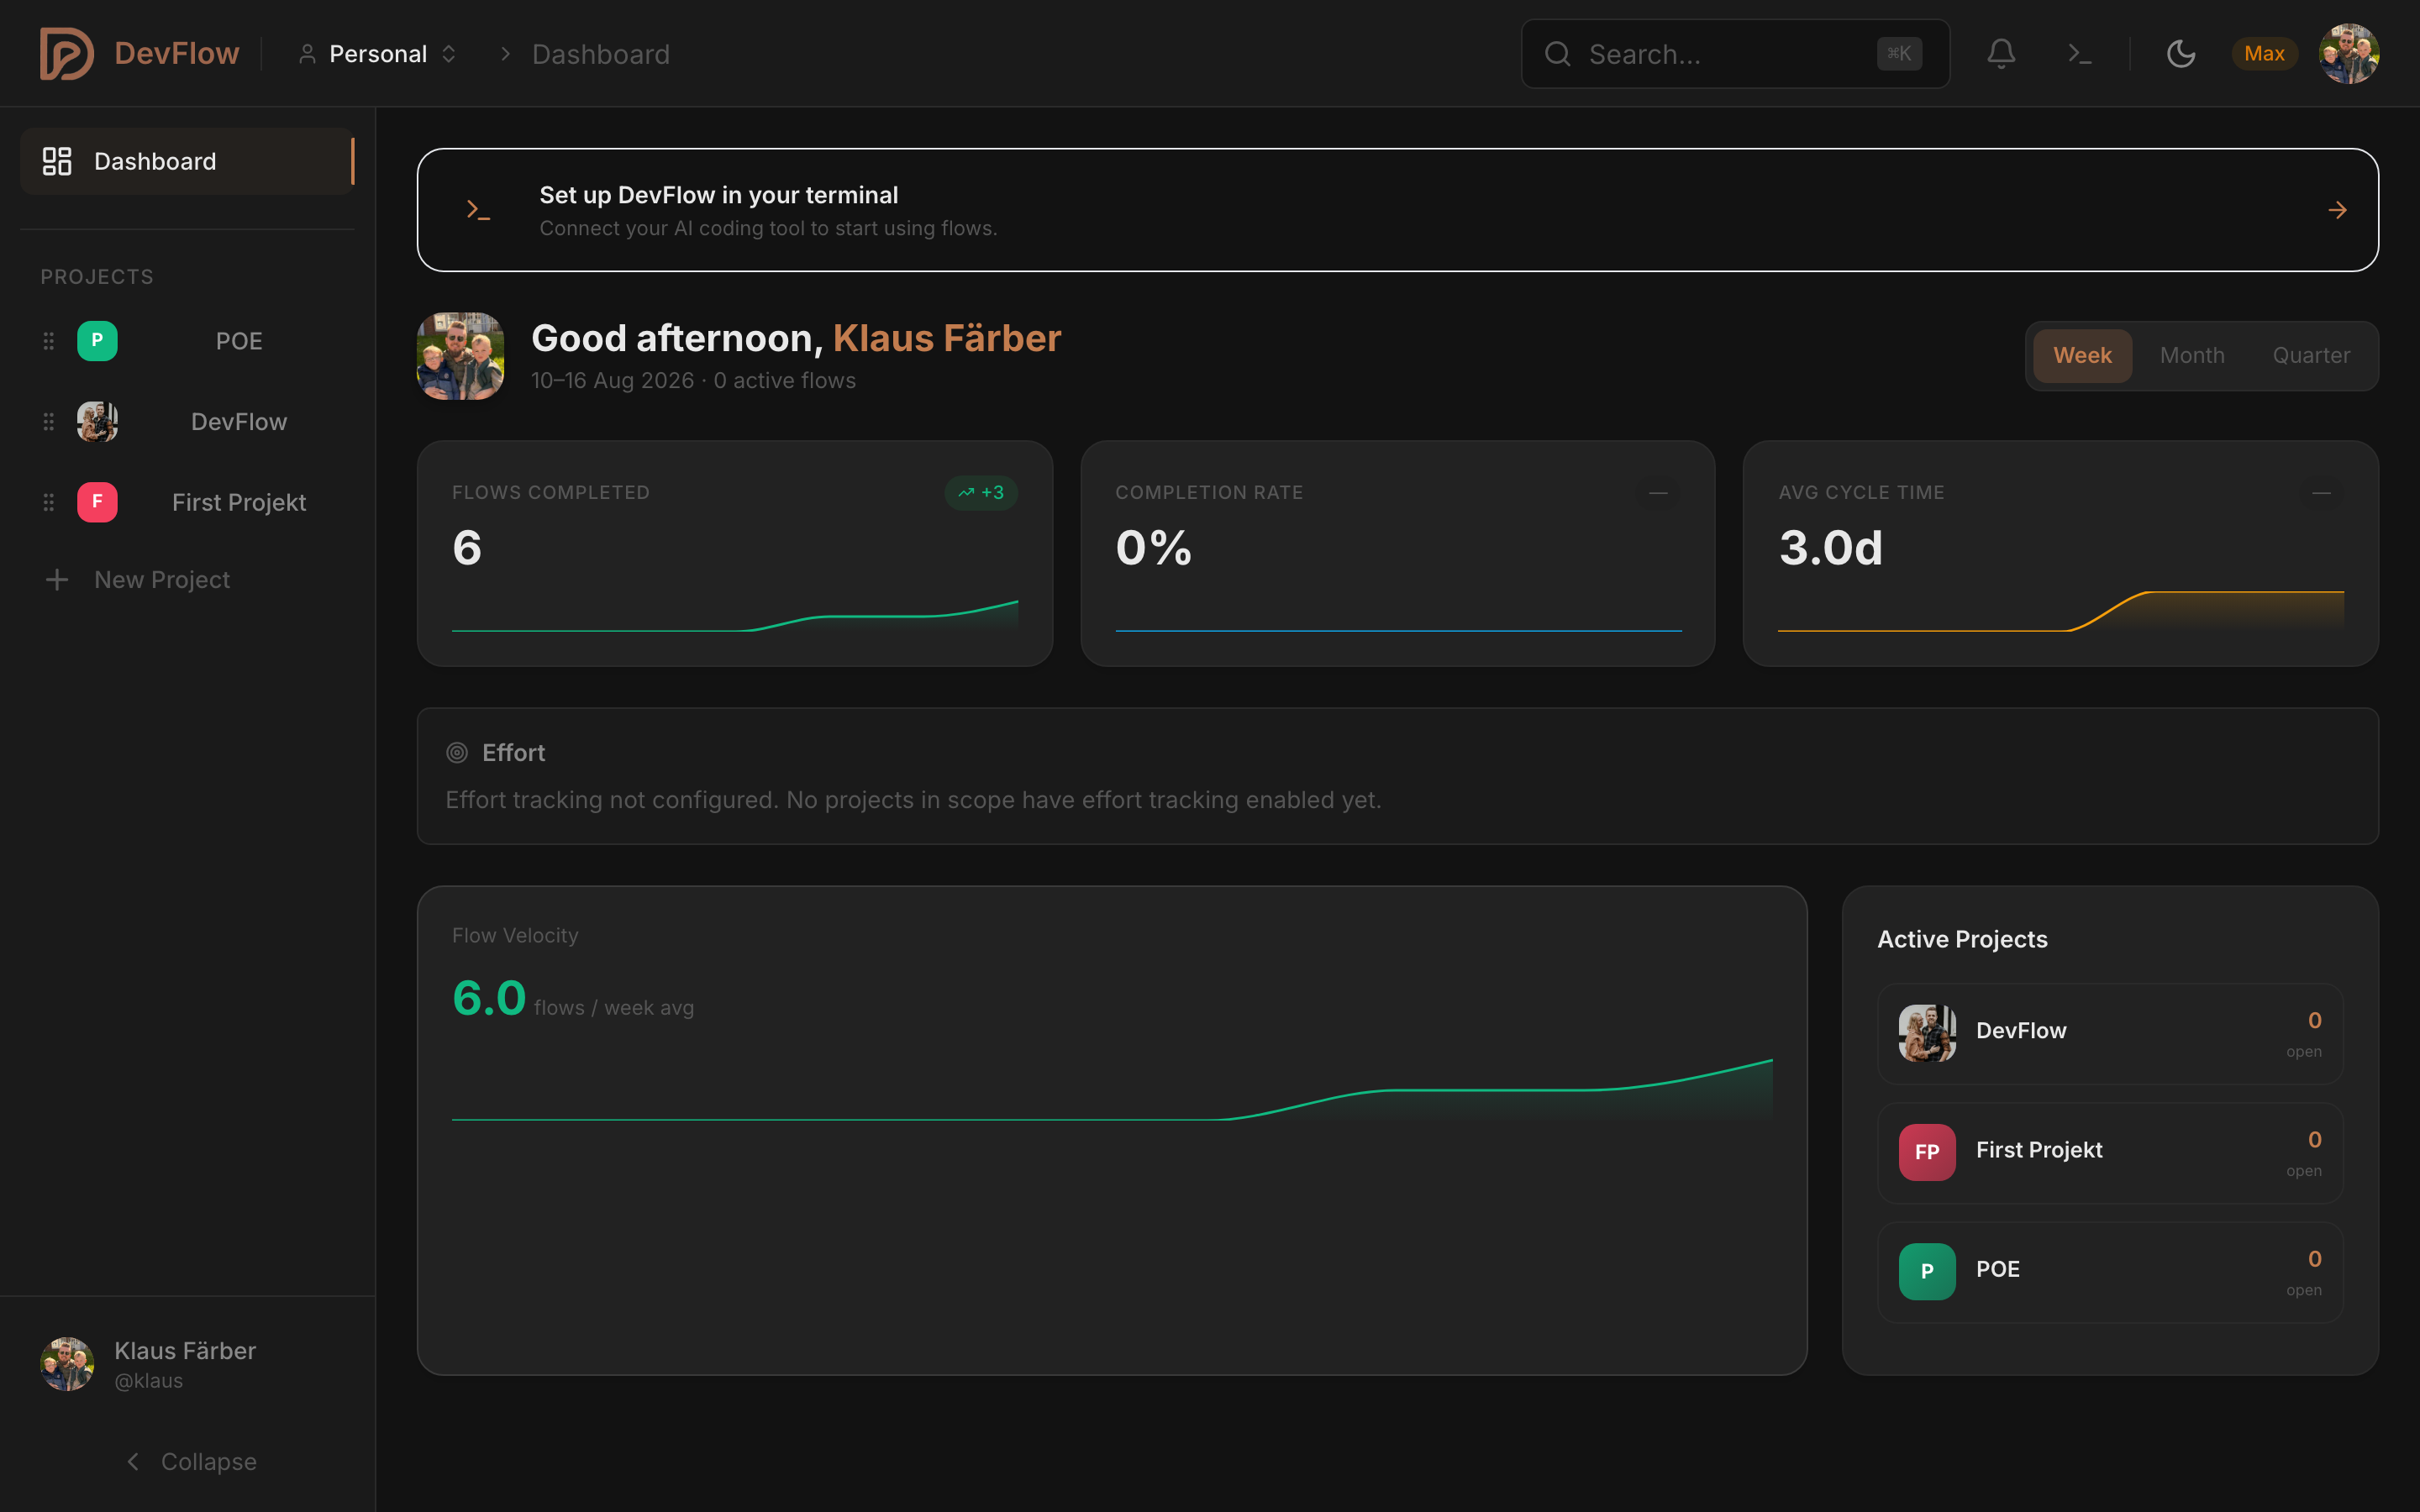Viewport: 2420px width, 1512px height.
Task: Click the DevFlow project thumbnail in sidebar
Action: (x=97, y=422)
